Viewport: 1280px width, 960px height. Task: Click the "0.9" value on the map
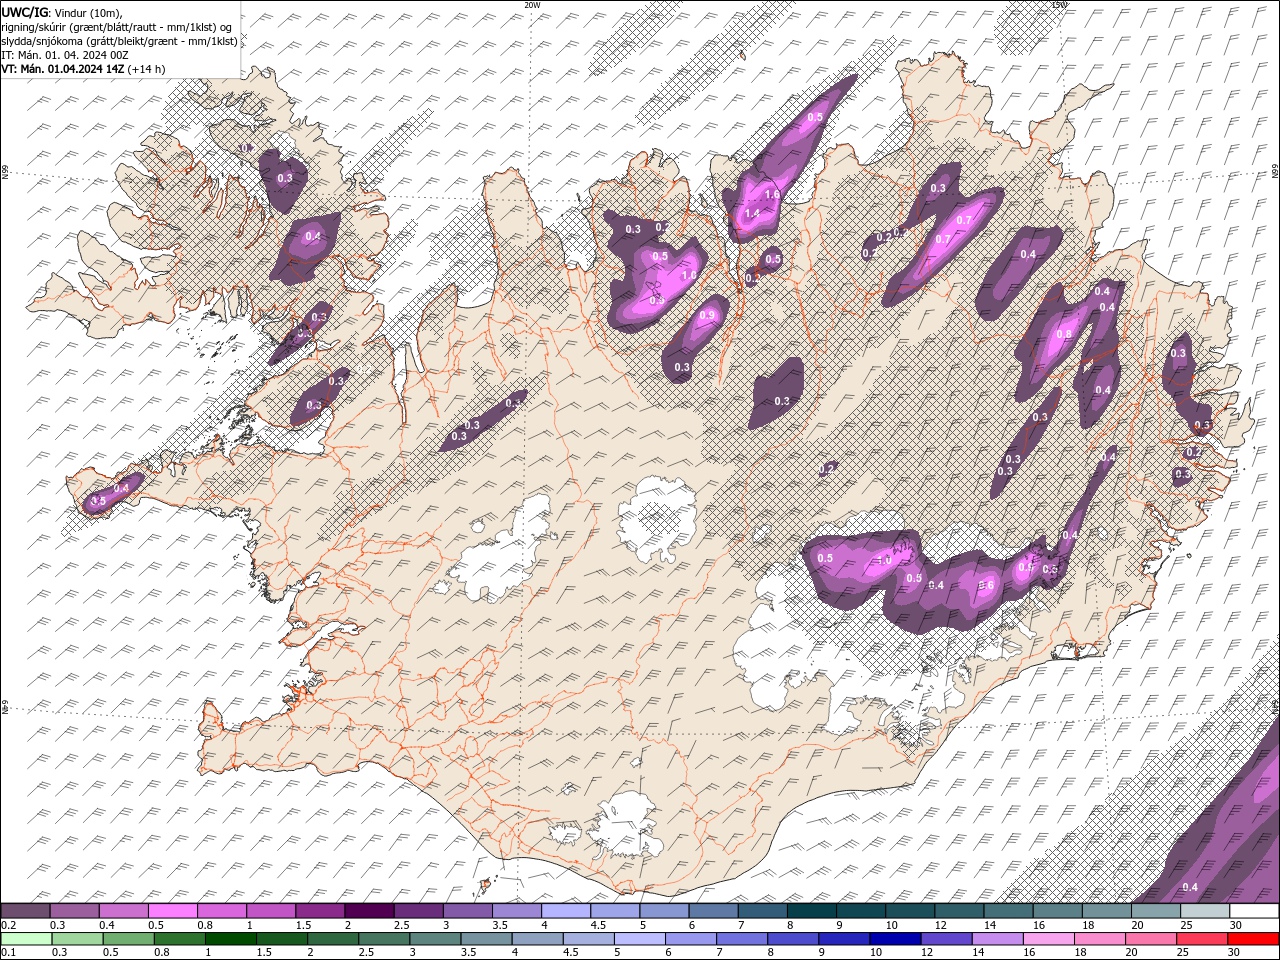click(708, 315)
